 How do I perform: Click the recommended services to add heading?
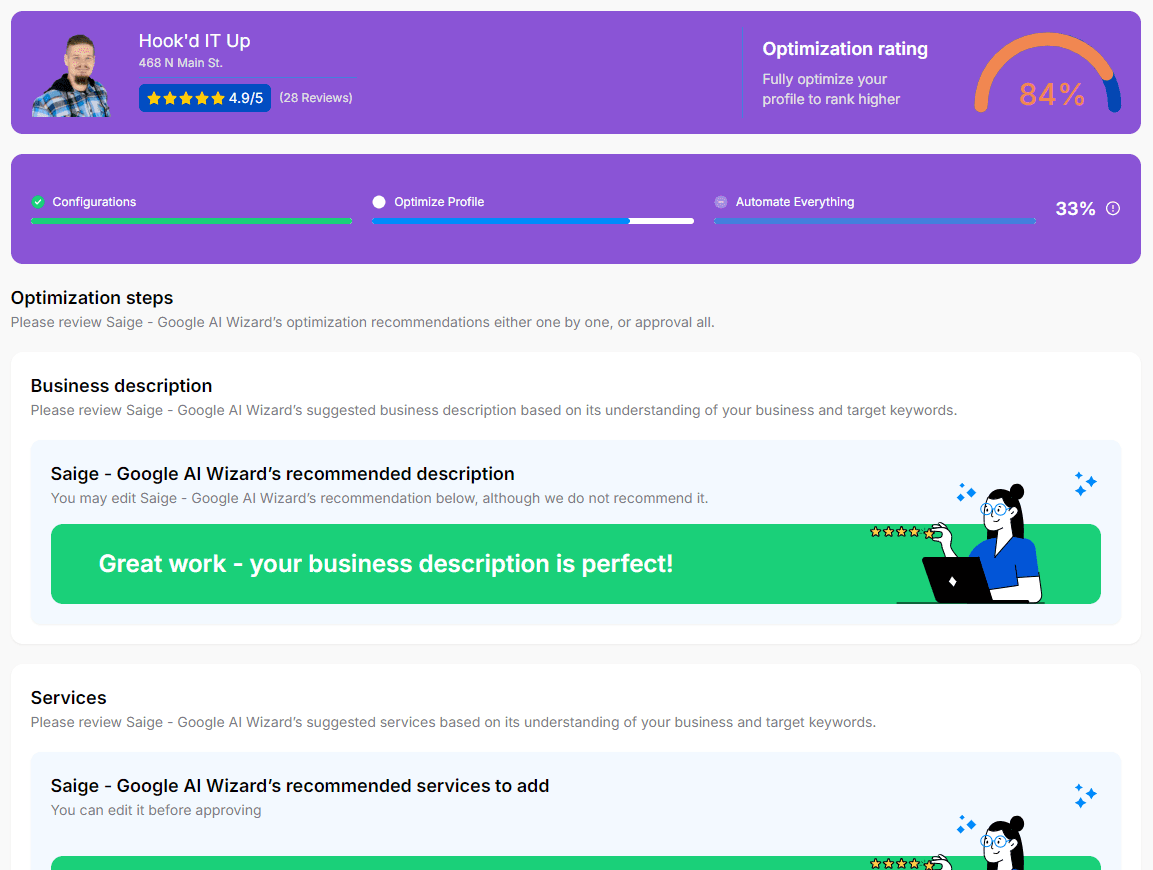(x=300, y=785)
